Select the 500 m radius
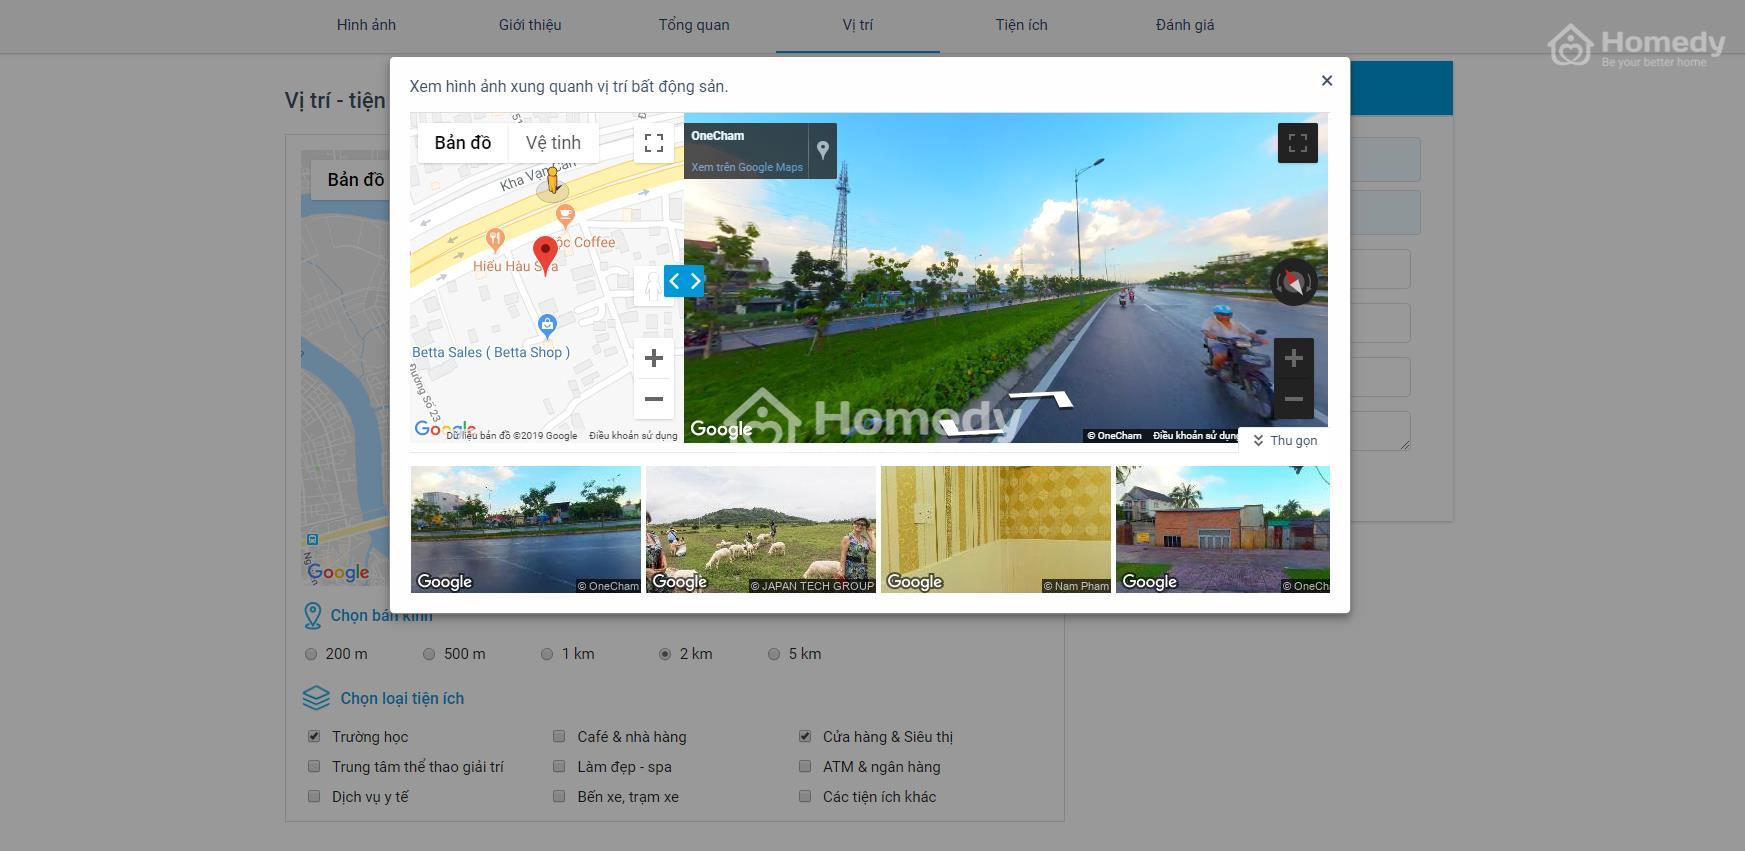The width and height of the screenshot is (1745, 851). (429, 654)
